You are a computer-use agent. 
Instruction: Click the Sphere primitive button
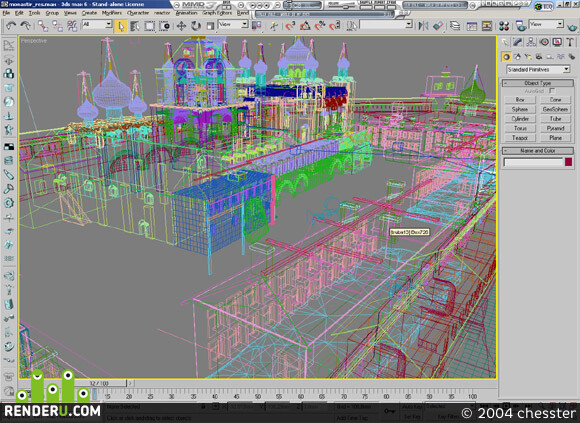tap(520, 109)
